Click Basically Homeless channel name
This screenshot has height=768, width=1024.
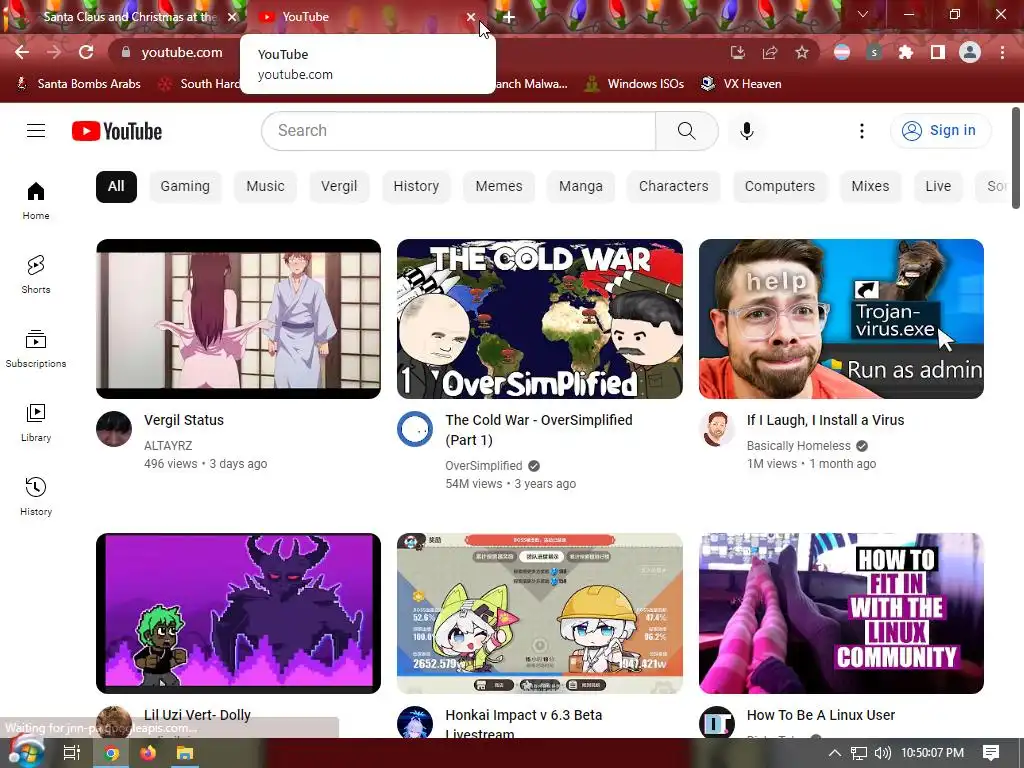pyautogui.click(x=799, y=446)
